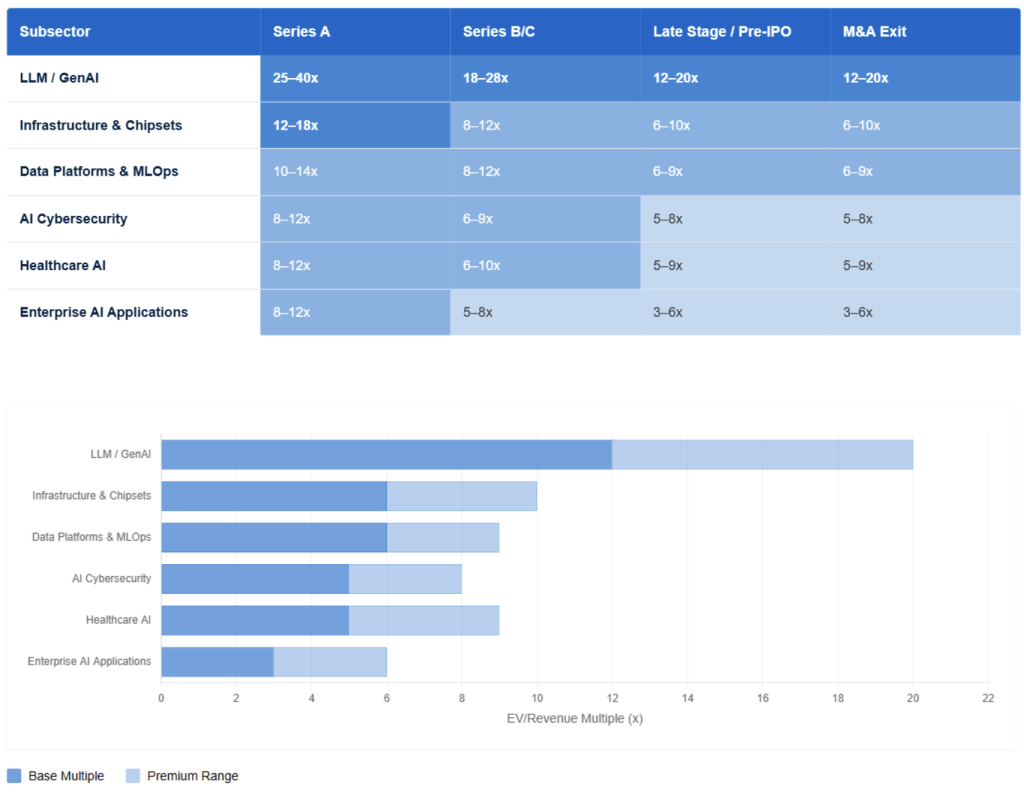Click Data Platforms & MLOps Series B/C 8–12x cell

pyautogui.click(x=545, y=172)
